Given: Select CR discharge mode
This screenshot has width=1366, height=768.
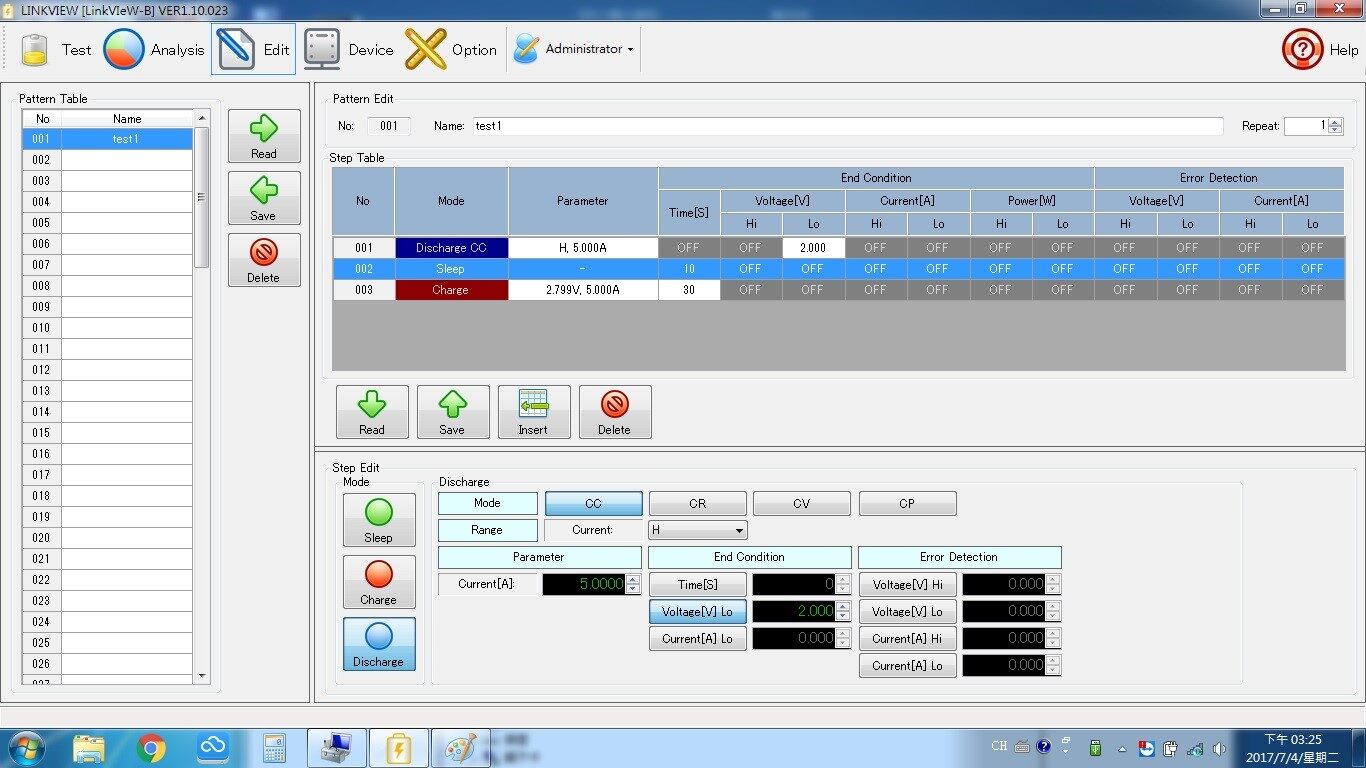Looking at the screenshot, I should (x=697, y=503).
